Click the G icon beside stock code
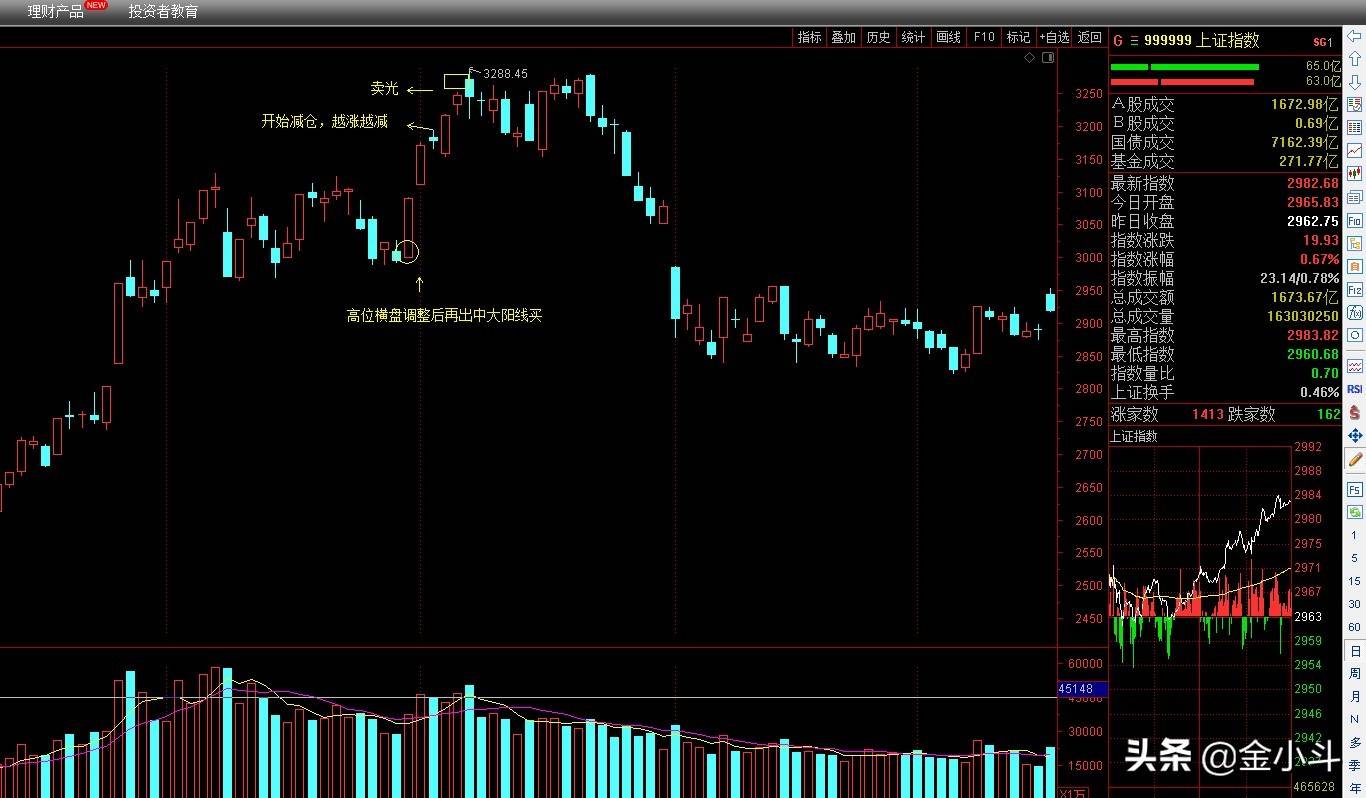 click(1118, 41)
